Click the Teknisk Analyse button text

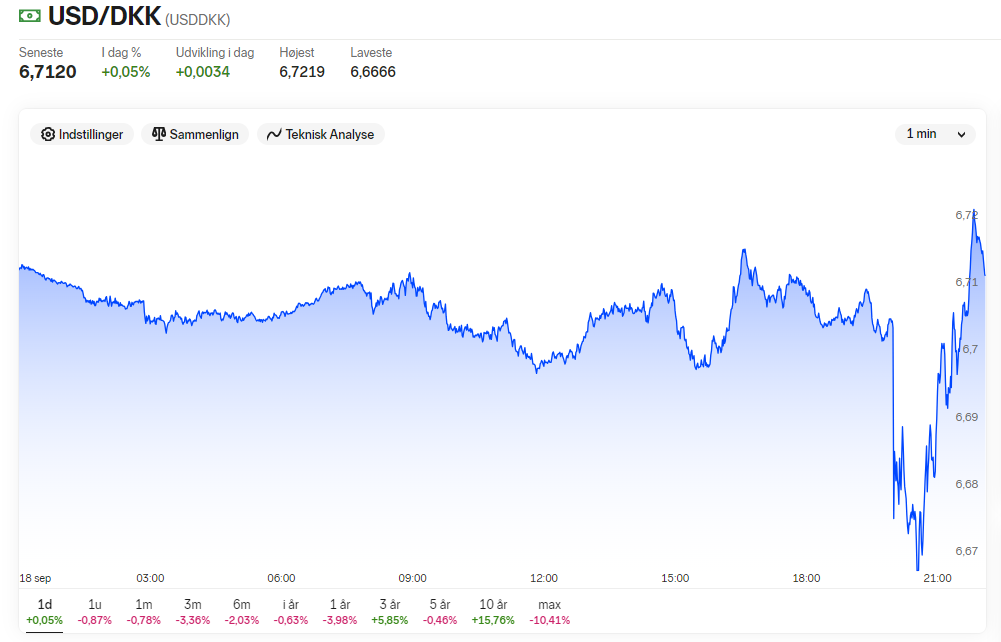[x=329, y=134]
